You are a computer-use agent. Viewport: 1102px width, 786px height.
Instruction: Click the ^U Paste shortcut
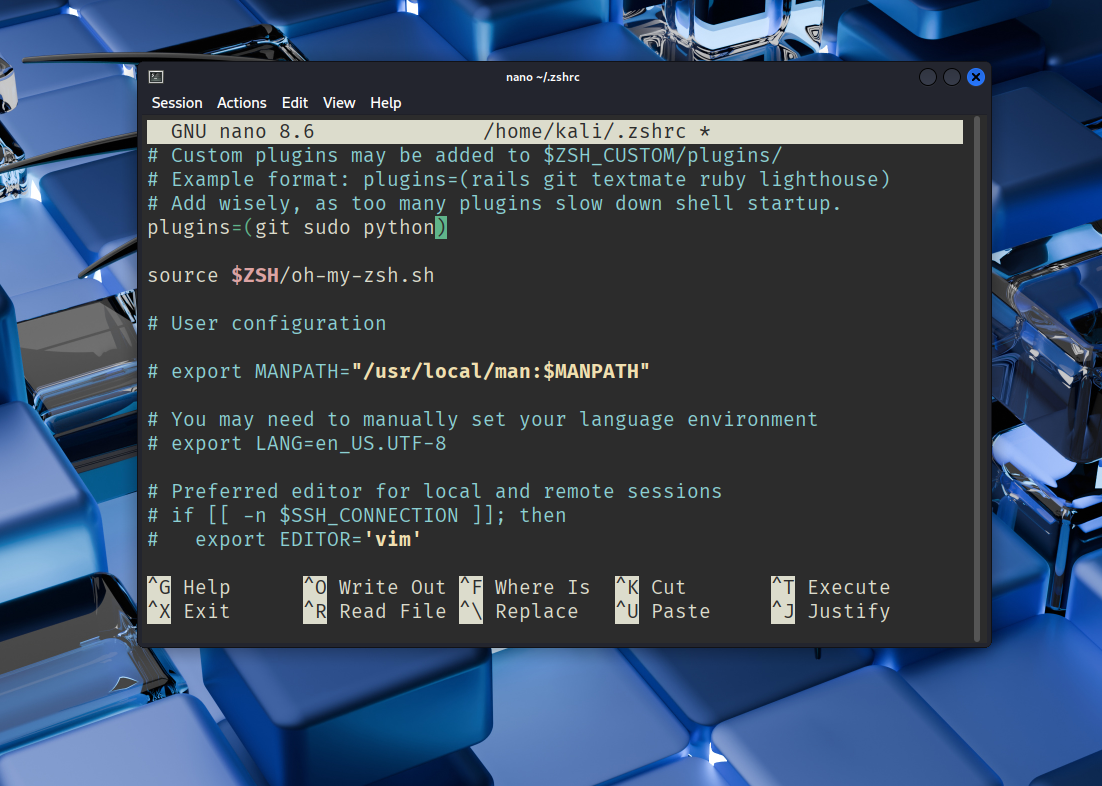(x=663, y=612)
